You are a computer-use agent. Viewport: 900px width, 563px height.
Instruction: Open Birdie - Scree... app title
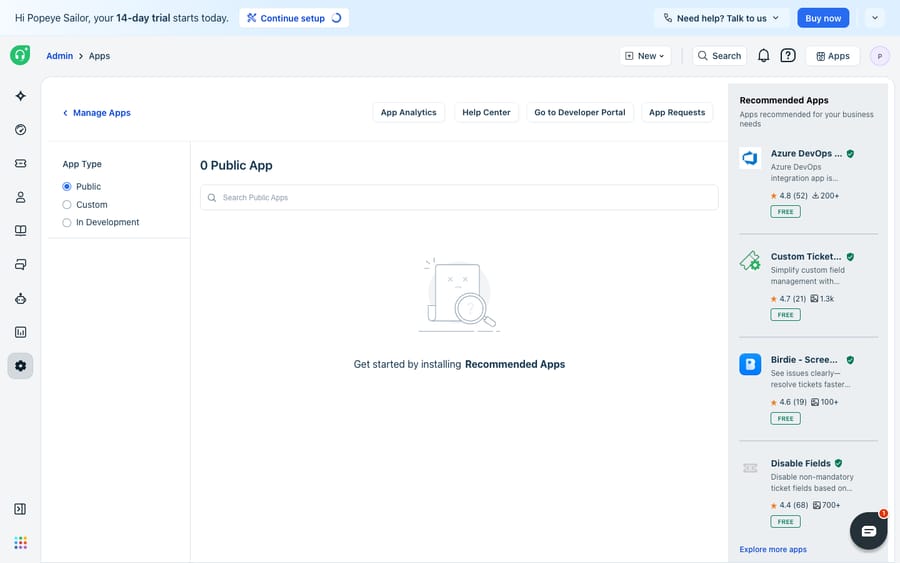pyautogui.click(x=804, y=360)
